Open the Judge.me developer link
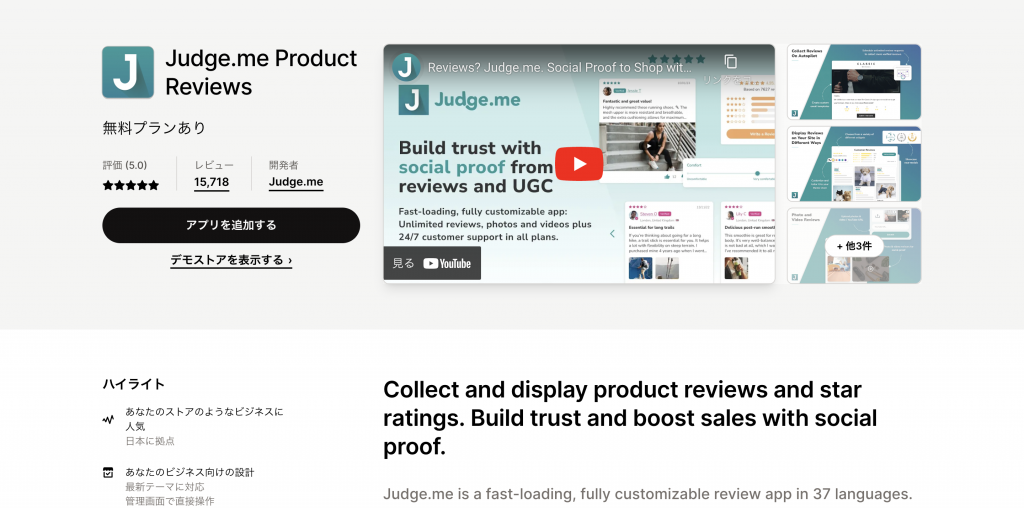 click(x=296, y=182)
